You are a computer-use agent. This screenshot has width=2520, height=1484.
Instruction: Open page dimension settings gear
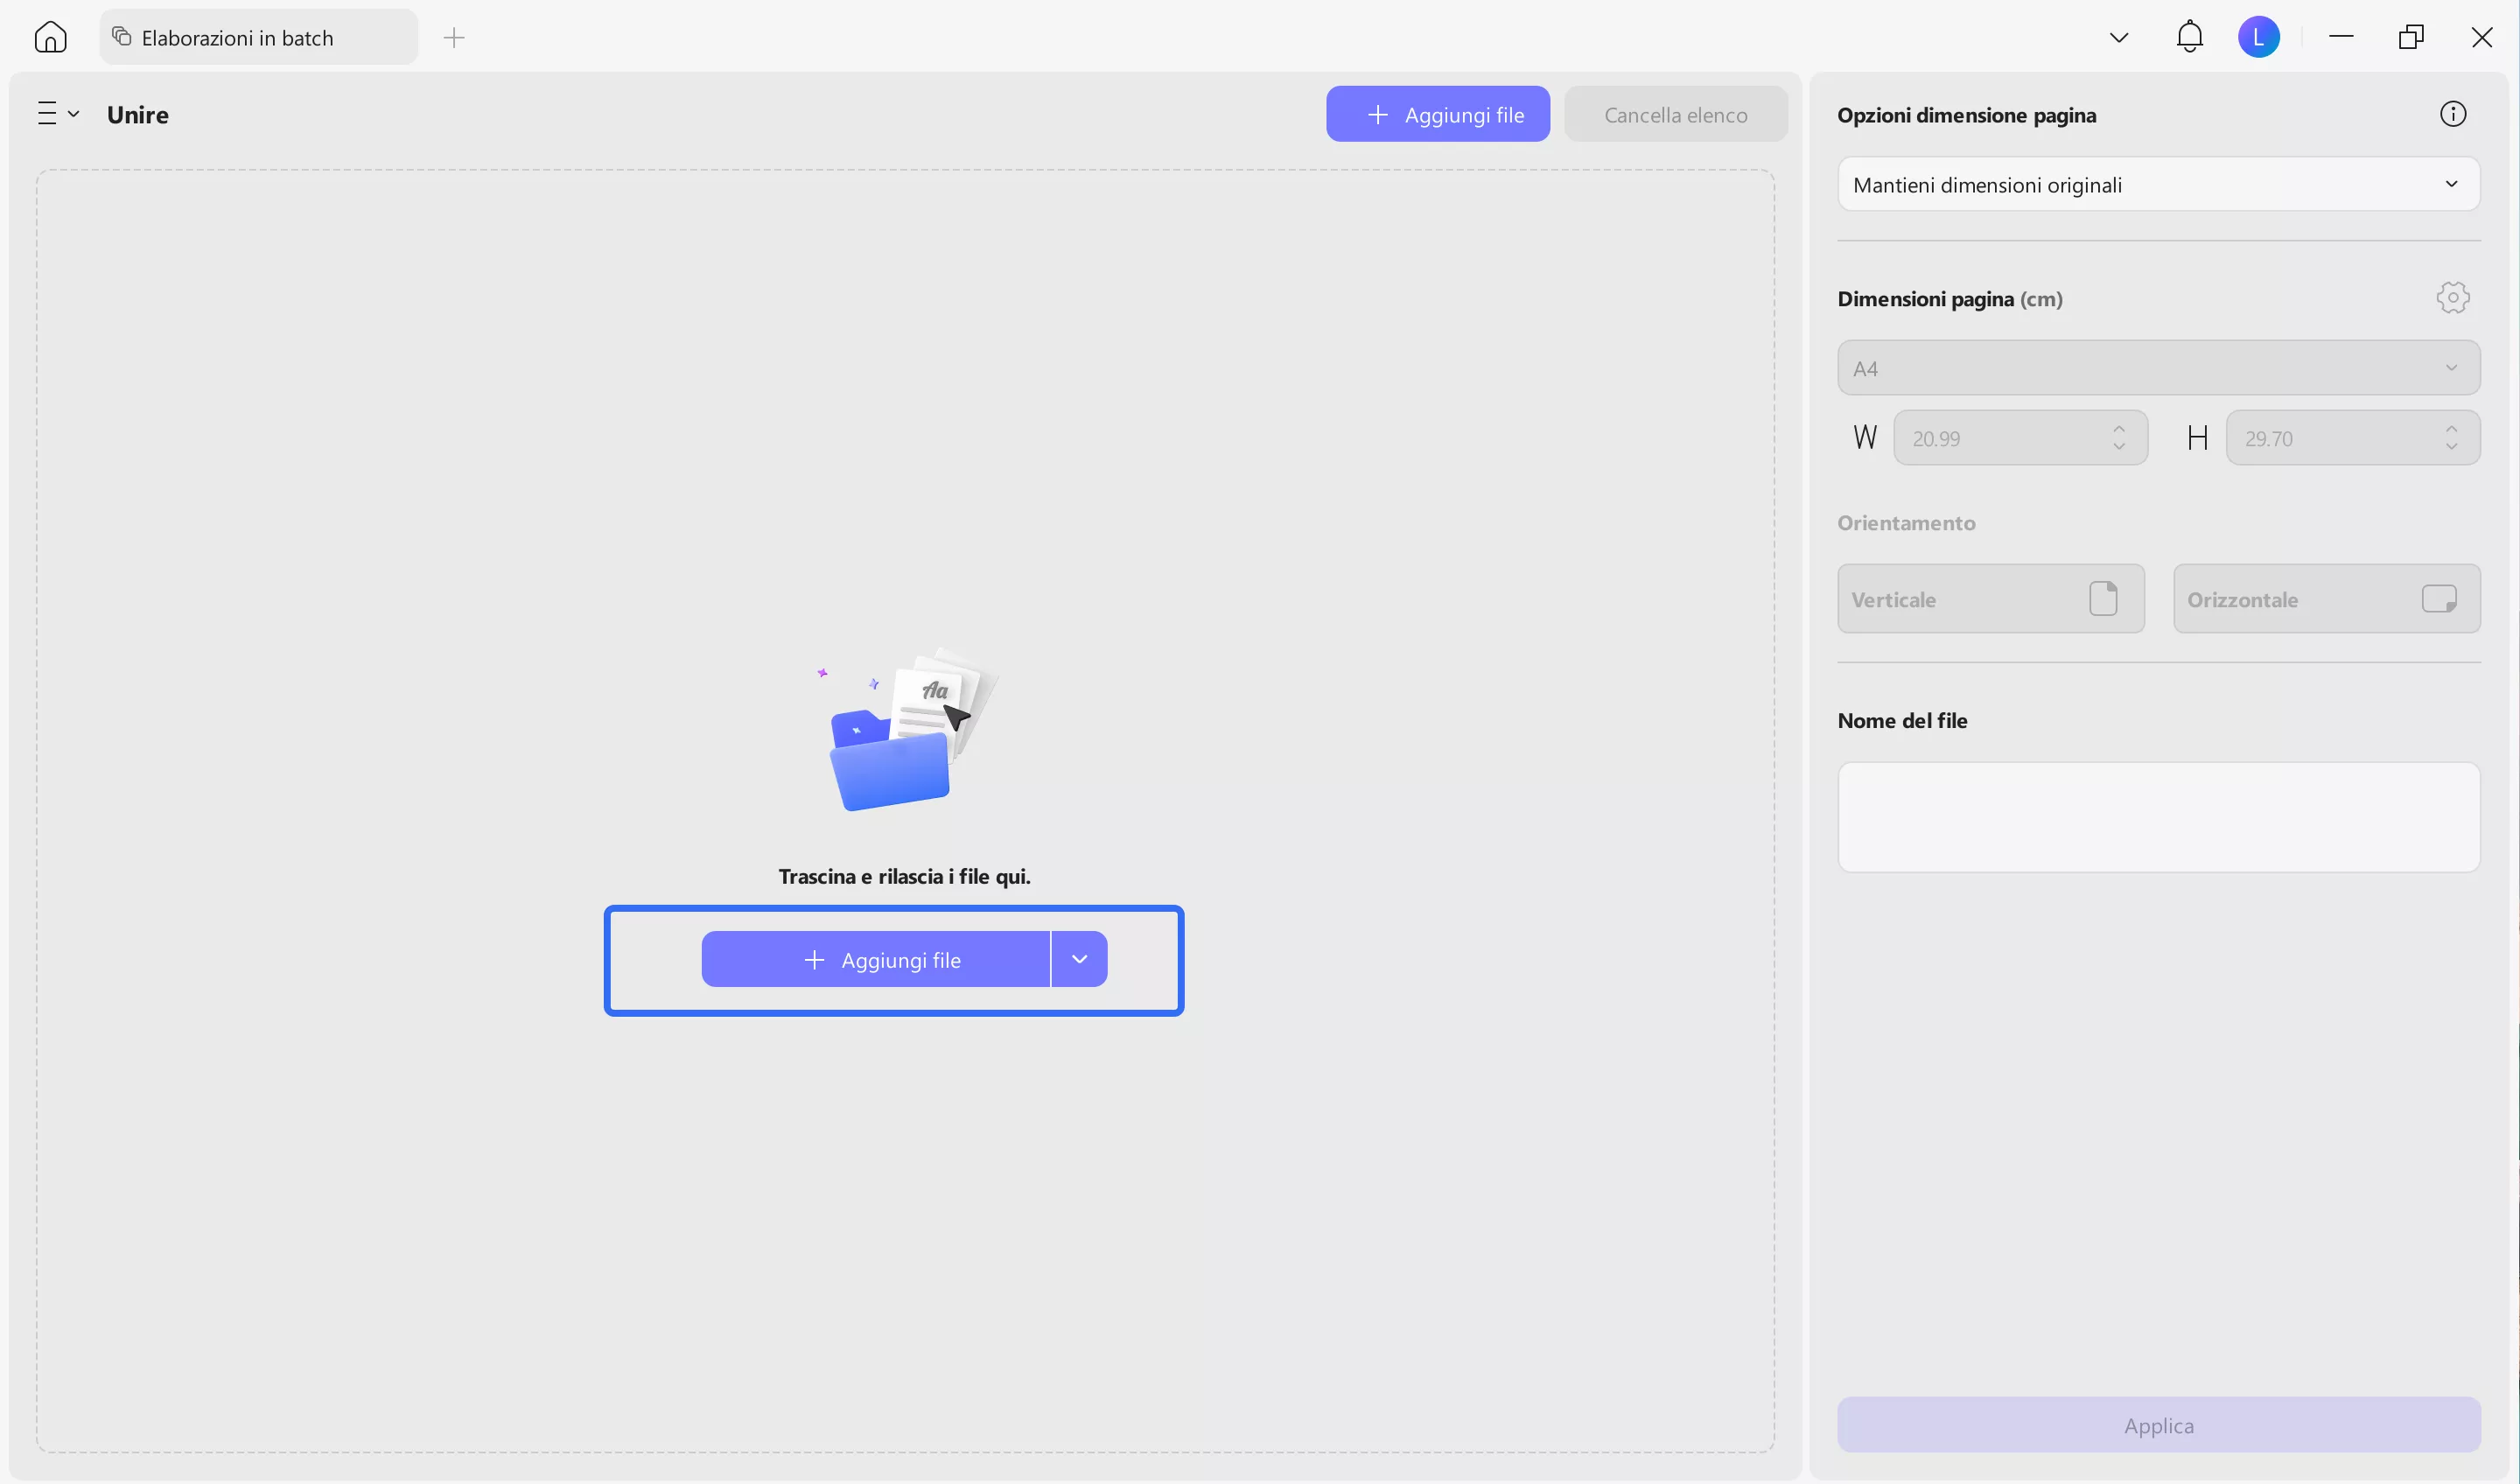(x=2453, y=297)
